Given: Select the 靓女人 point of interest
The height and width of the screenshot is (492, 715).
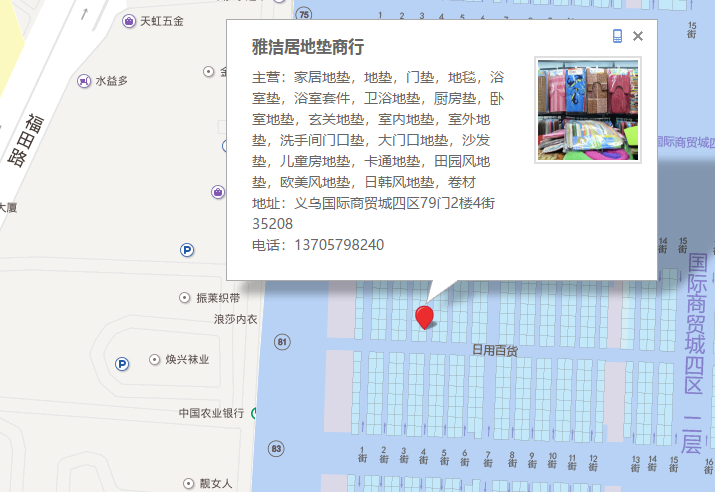Looking at the screenshot, I should tap(190, 483).
